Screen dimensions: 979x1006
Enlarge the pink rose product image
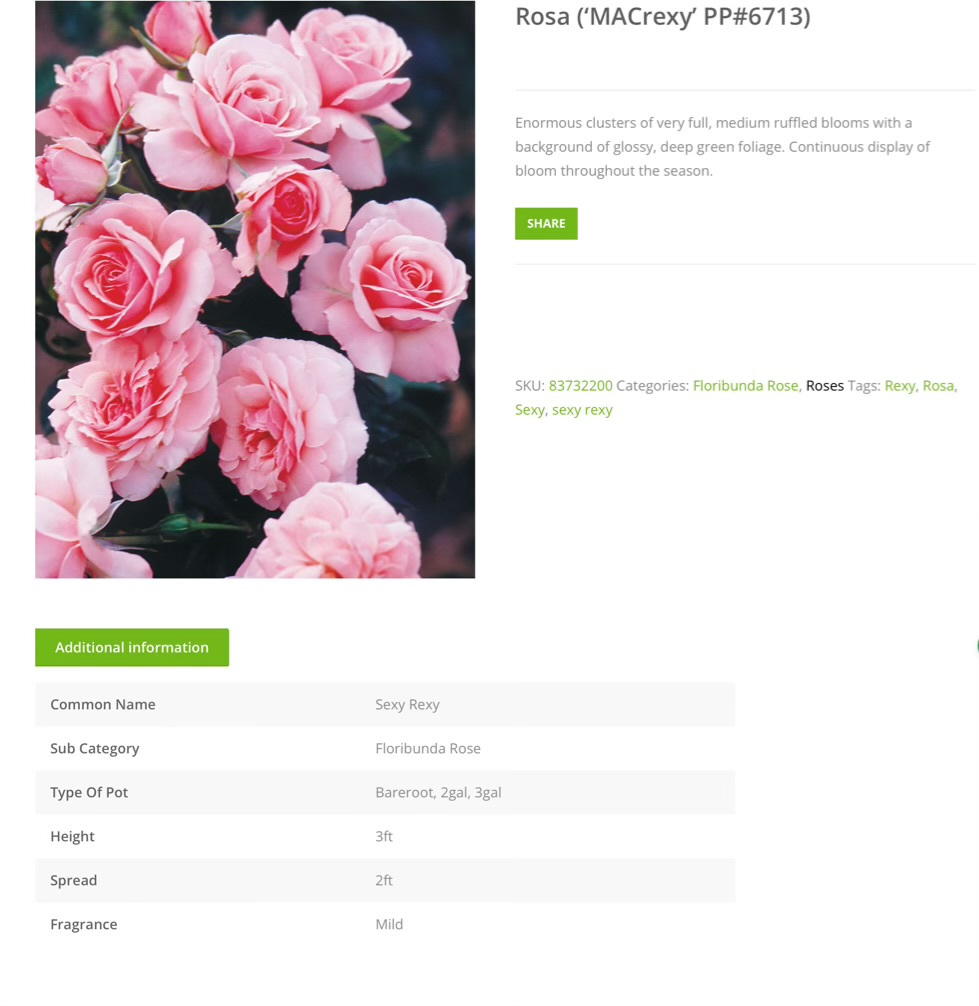click(x=255, y=289)
